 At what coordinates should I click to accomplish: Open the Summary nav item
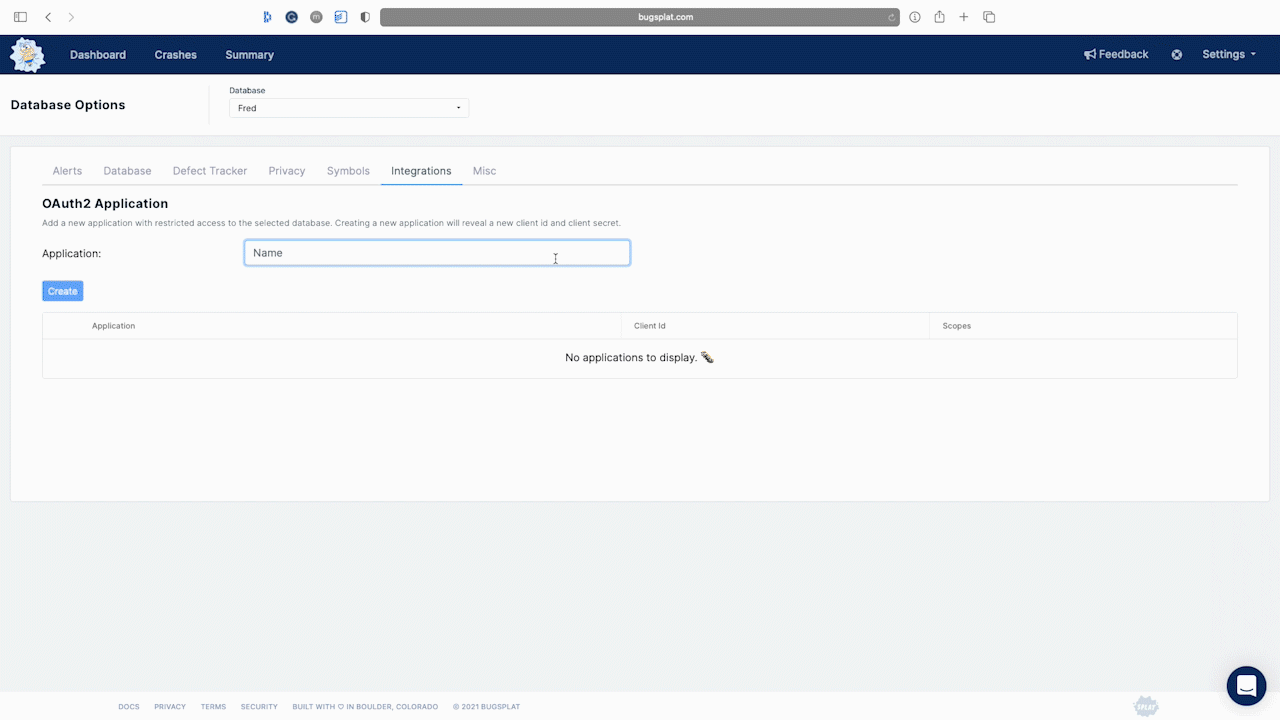coord(249,55)
